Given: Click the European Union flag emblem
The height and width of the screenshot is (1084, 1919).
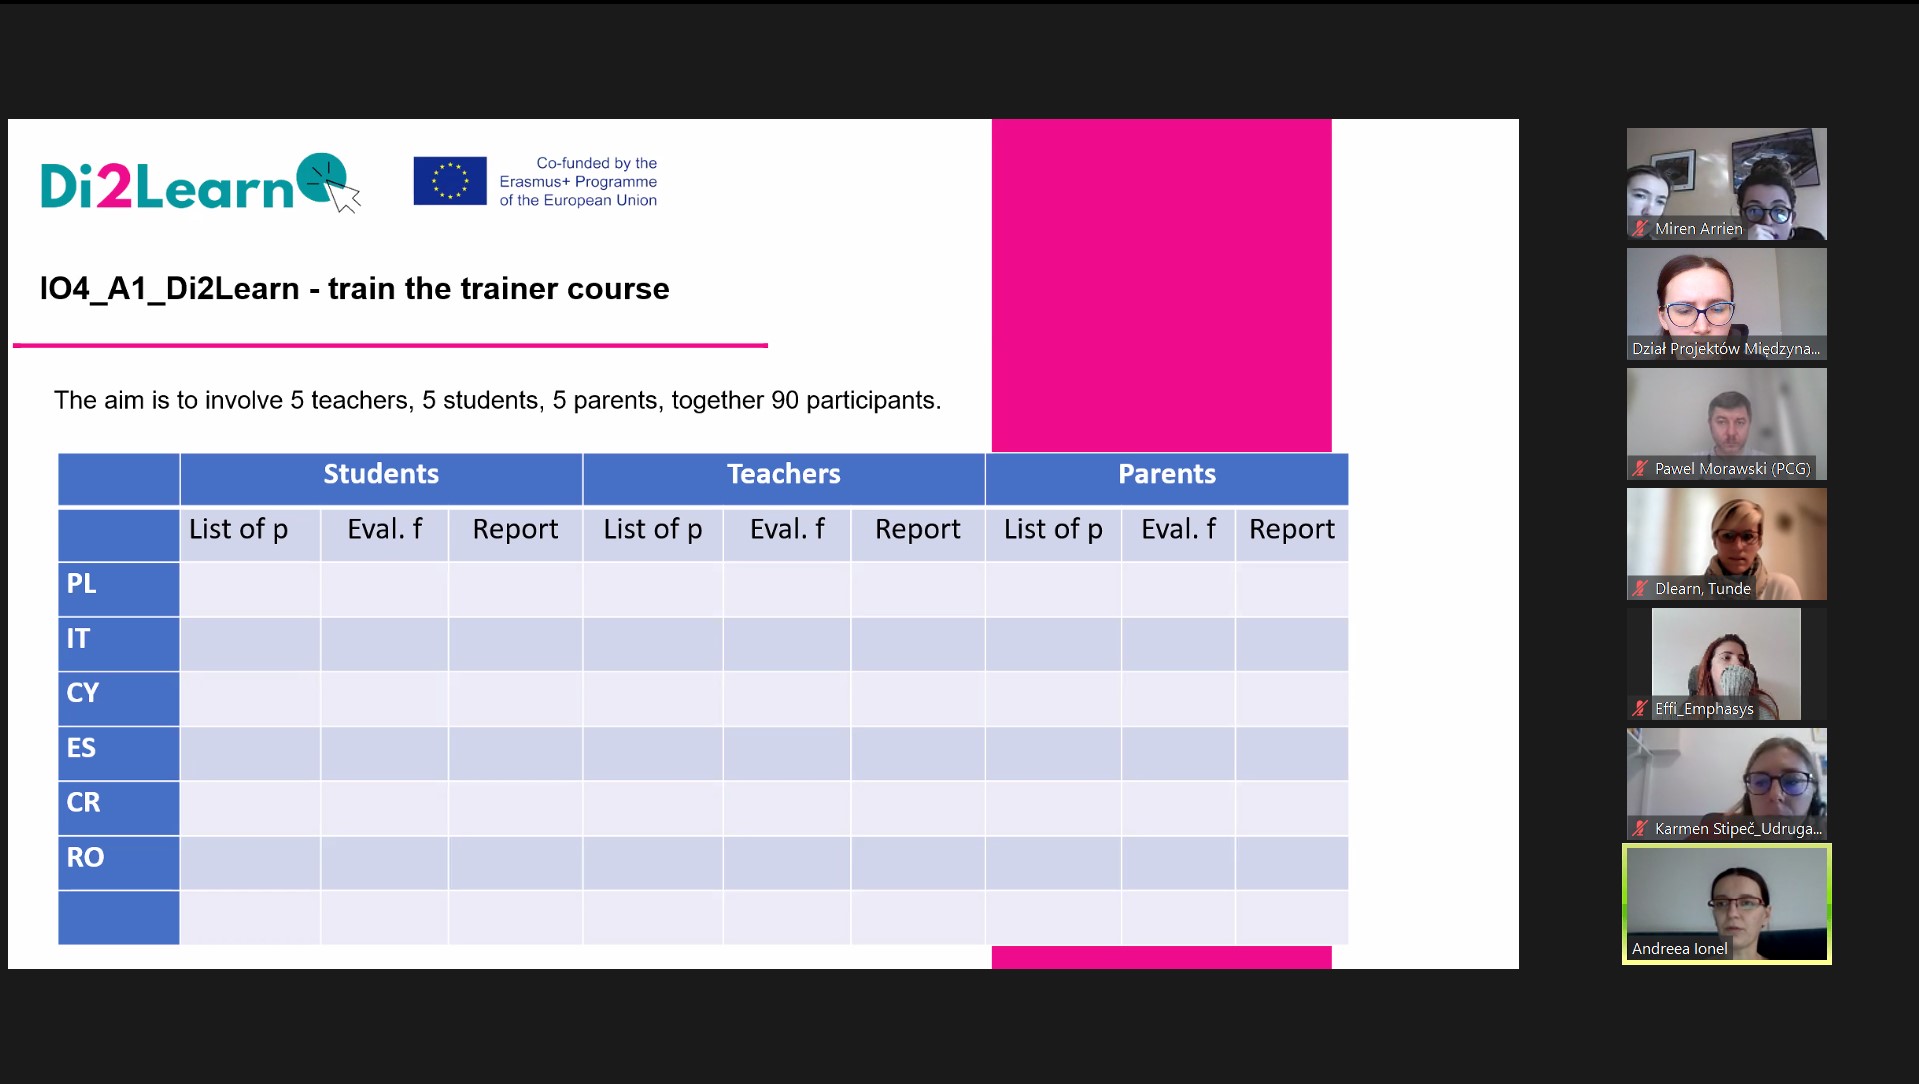Looking at the screenshot, I should click(x=450, y=181).
